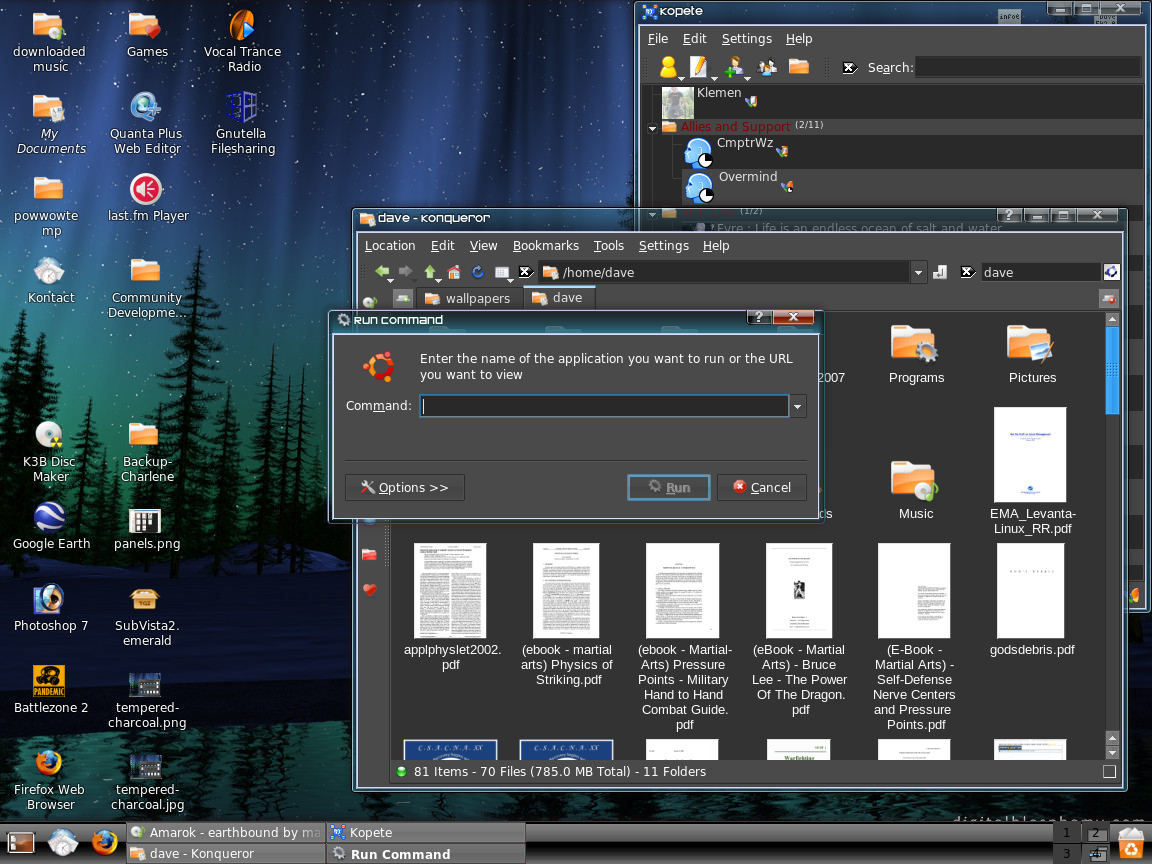The width and height of the screenshot is (1152, 864).
Task: Click the Back arrow in Konqueror toolbar
Action: tap(381, 272)
